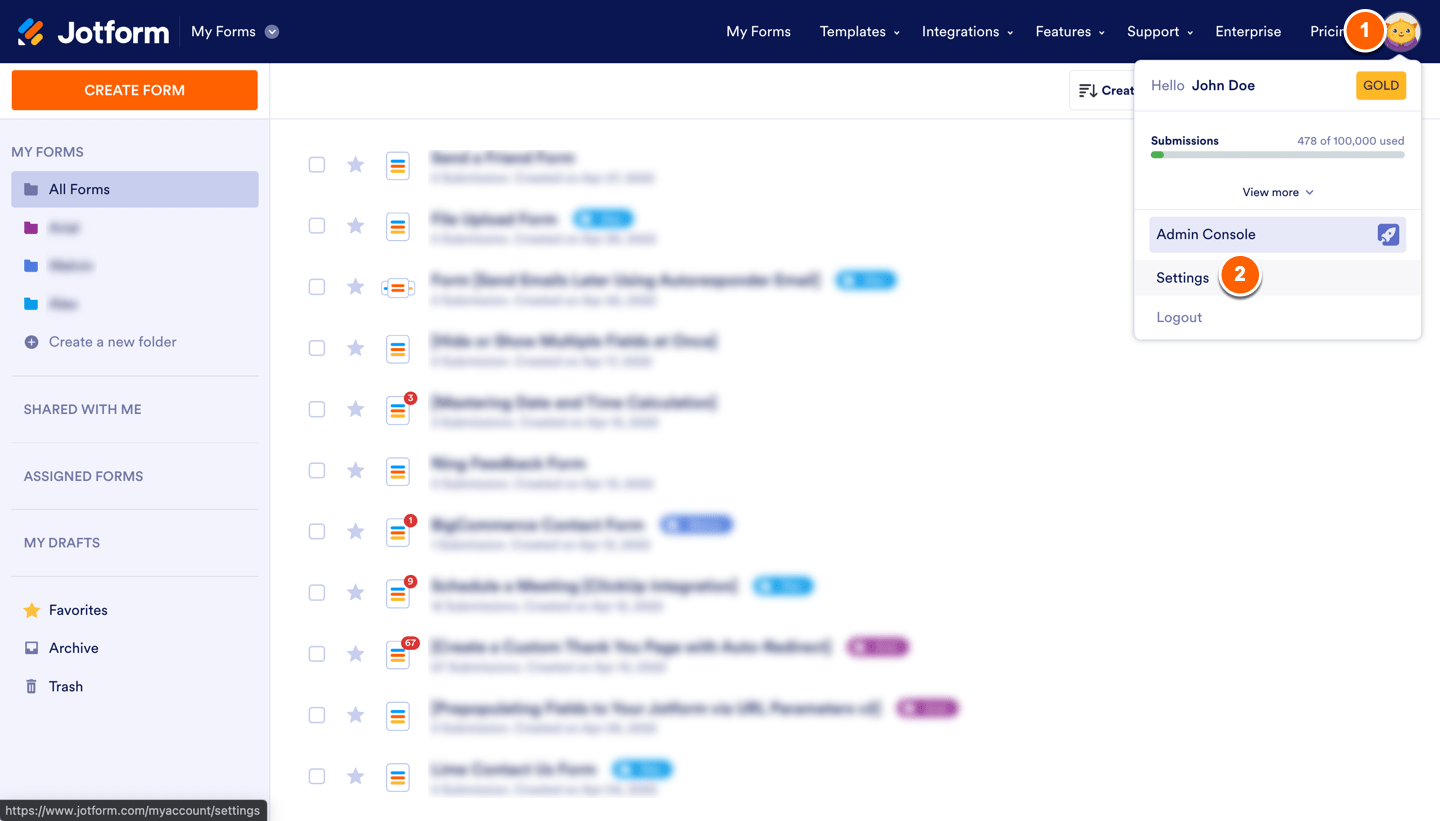
Task: Expand the Integrations menu
Action: (x=967, y=32)
